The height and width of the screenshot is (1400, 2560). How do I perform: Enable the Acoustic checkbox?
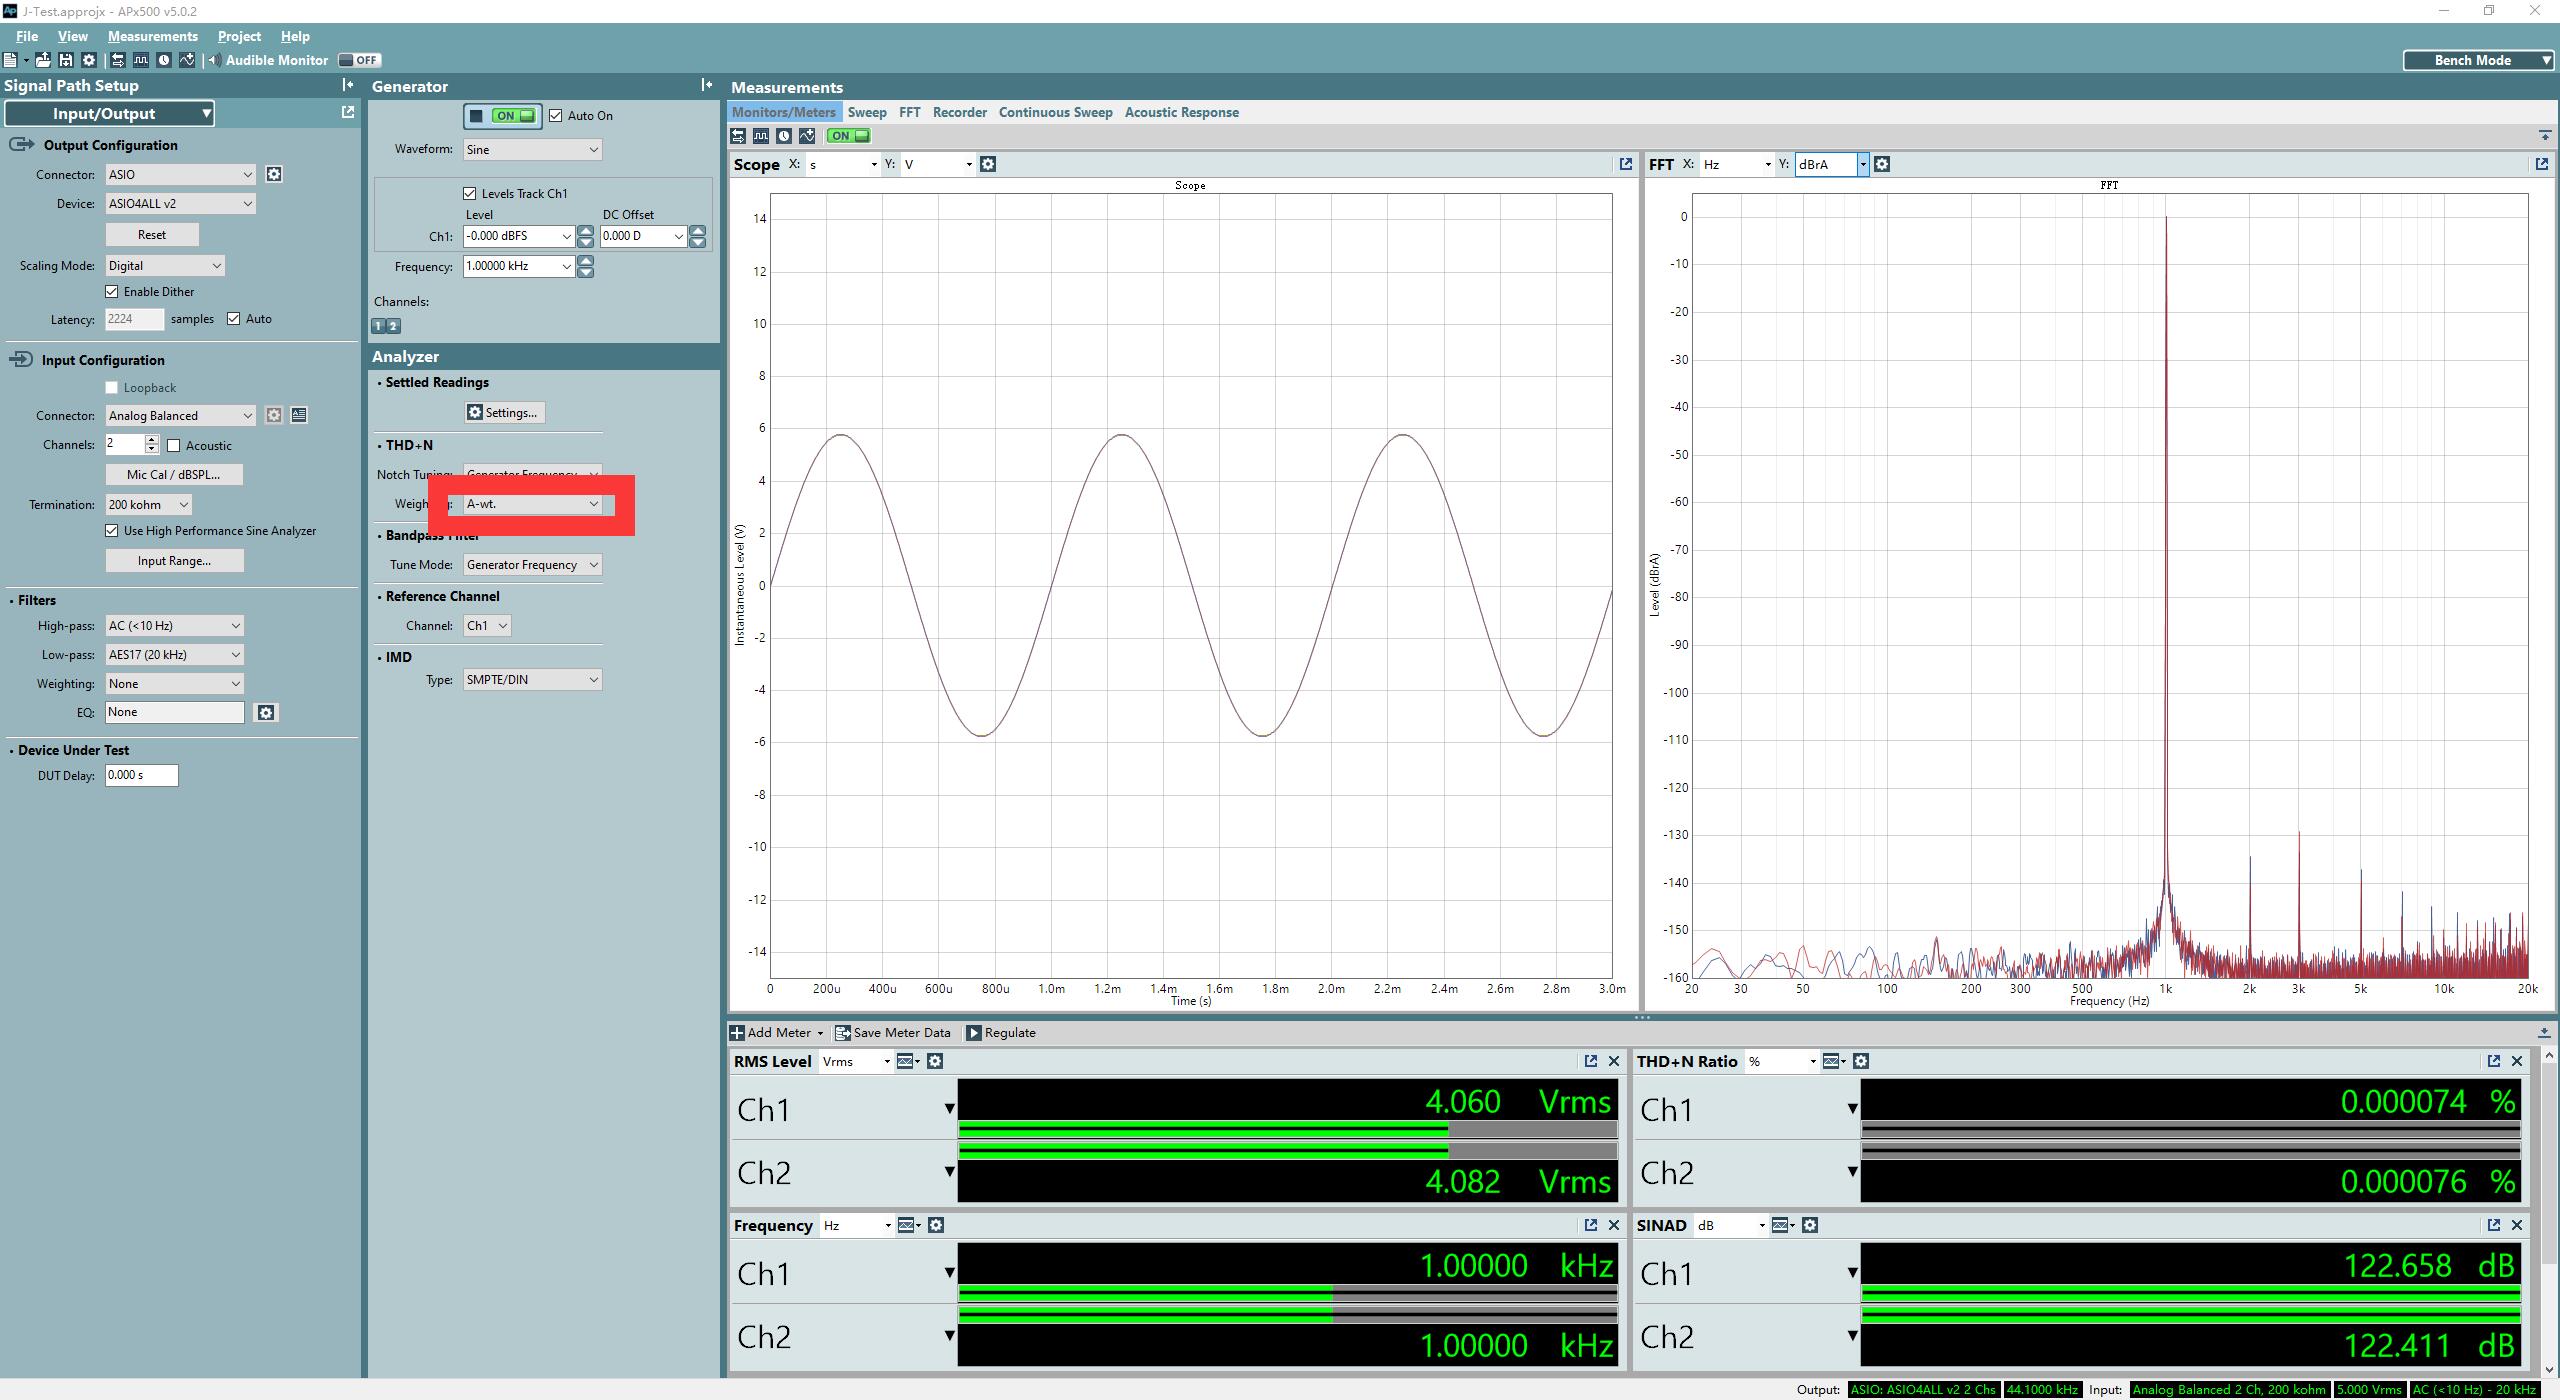point(174,446)
